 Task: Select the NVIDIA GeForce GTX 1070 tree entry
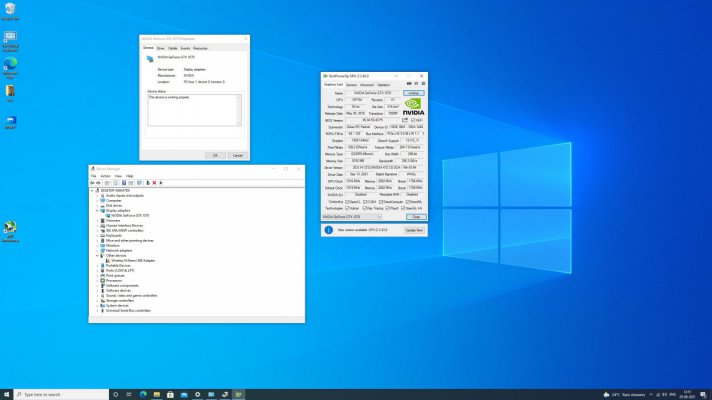point(130,216)
